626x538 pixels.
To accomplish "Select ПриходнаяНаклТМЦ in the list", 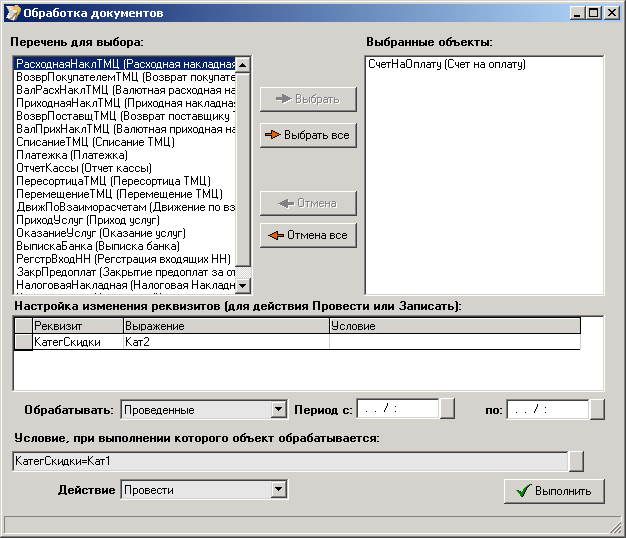I will coord(125,103).
